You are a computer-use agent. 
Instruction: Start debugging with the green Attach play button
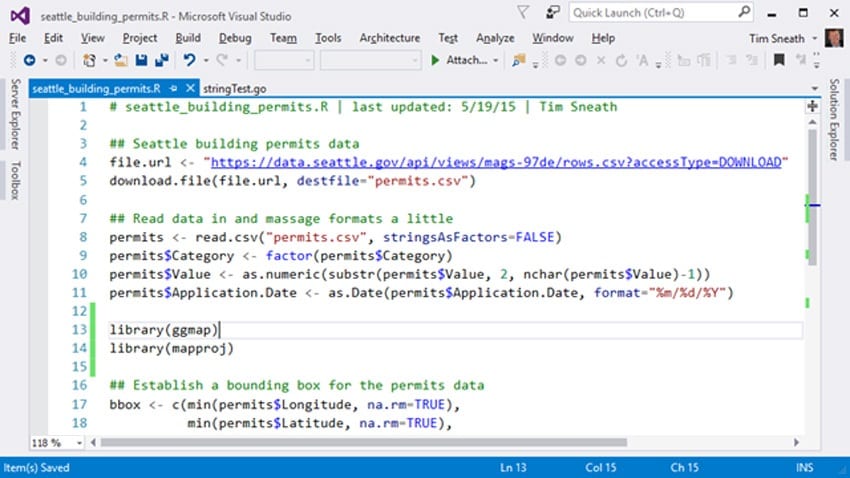[x=459, y=60]
